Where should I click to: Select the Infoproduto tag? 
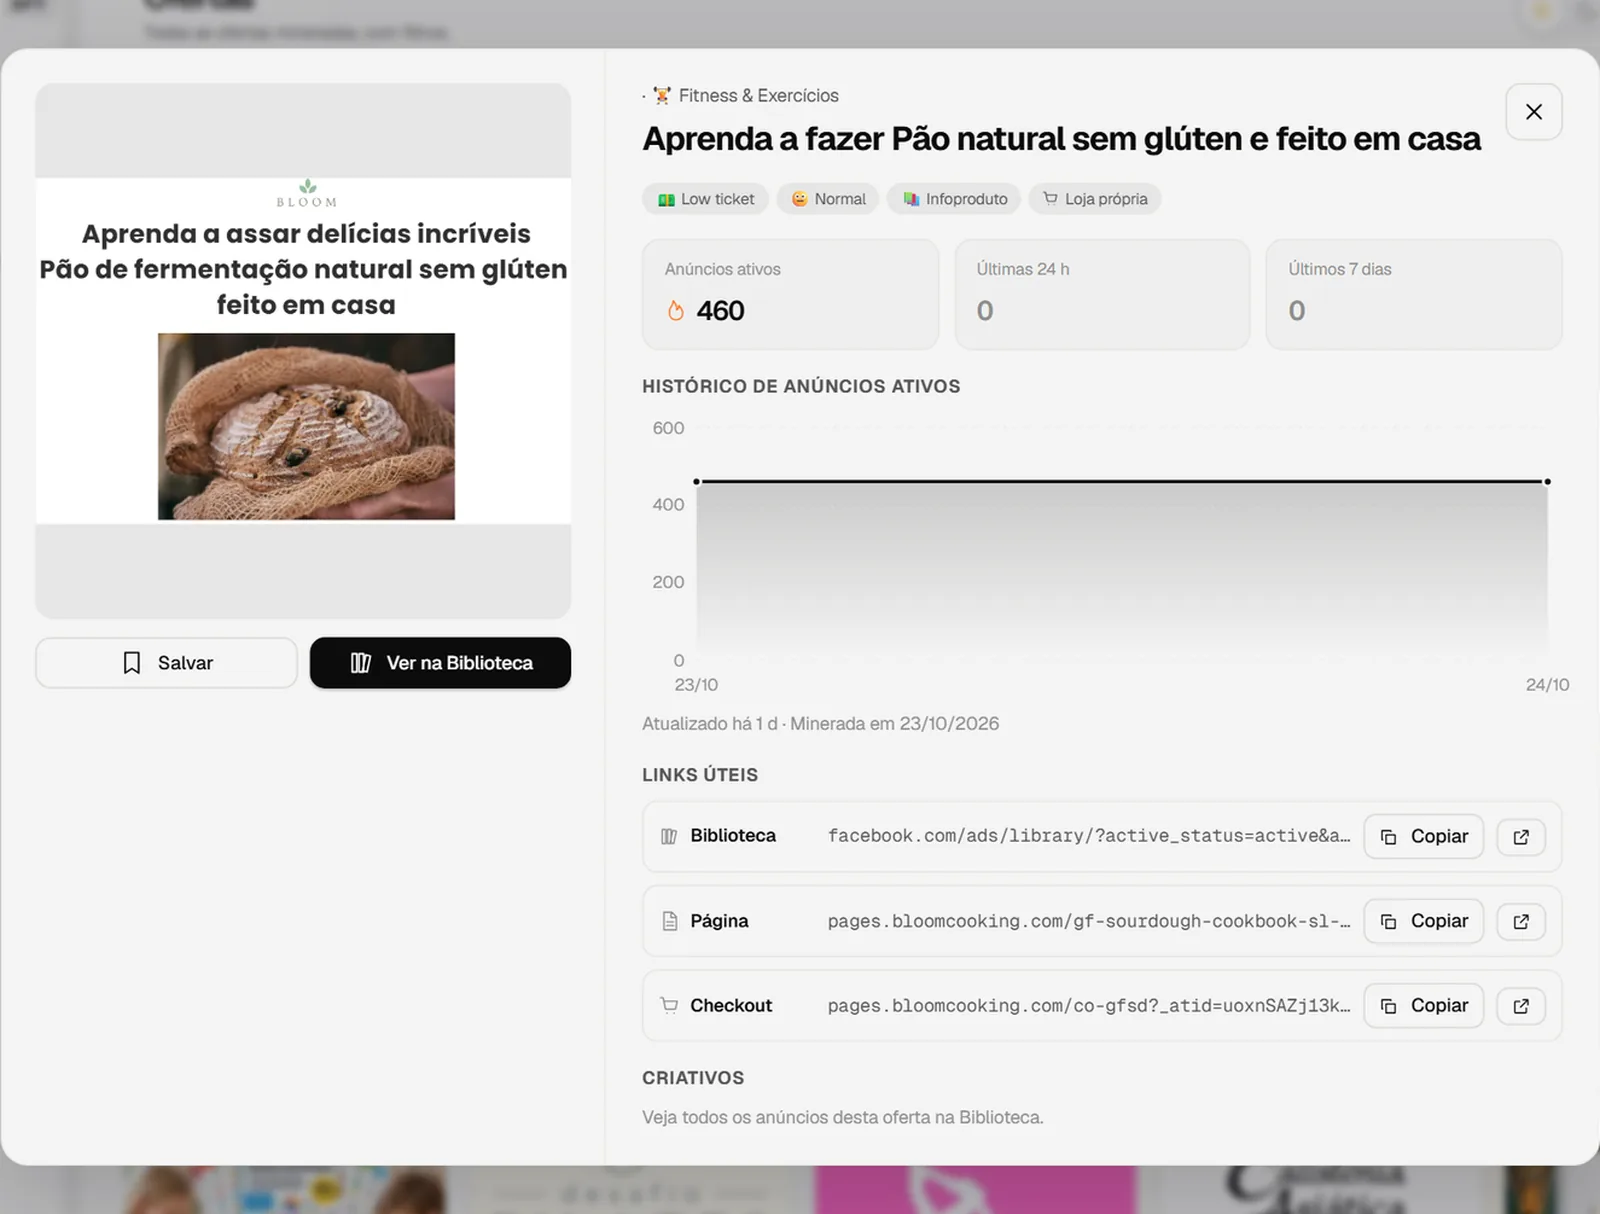click(x=954, y=199)
